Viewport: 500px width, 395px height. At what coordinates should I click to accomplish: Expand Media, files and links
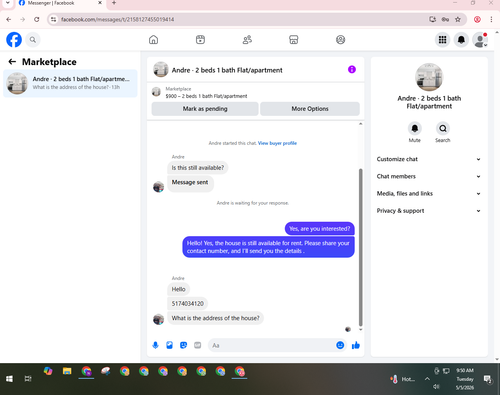[429, 194]
